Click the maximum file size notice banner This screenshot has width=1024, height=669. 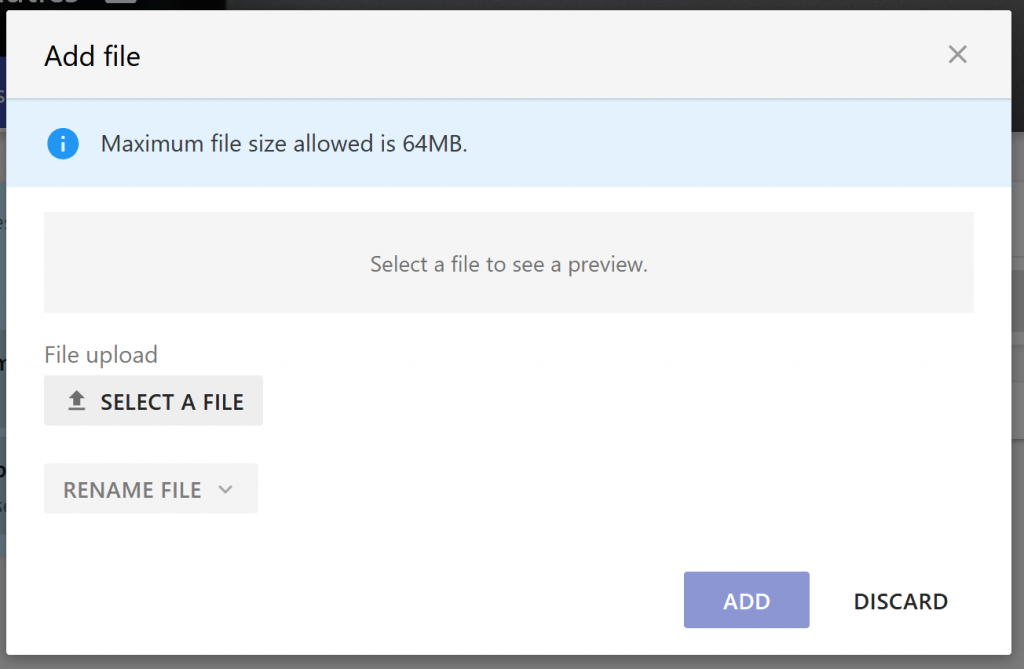509,143
